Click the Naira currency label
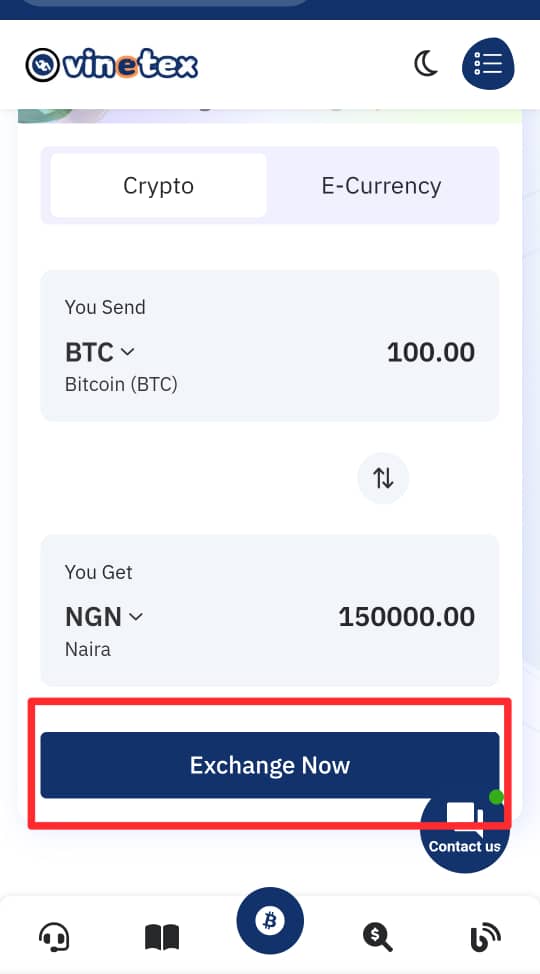Viewport: 540px width, 974px height. coord(88,650)
